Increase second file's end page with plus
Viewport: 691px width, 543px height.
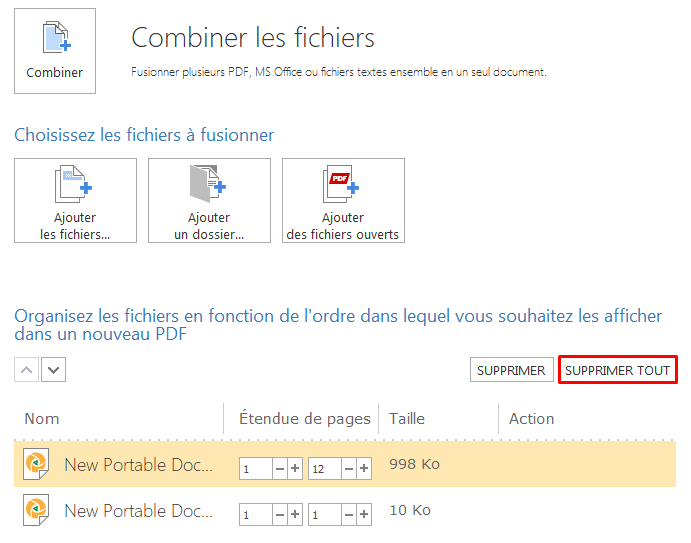364,514
